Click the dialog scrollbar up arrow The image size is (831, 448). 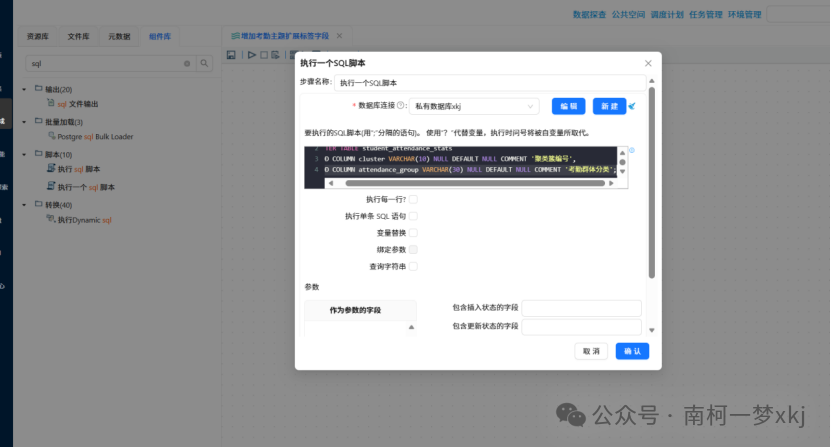point(652,81)
